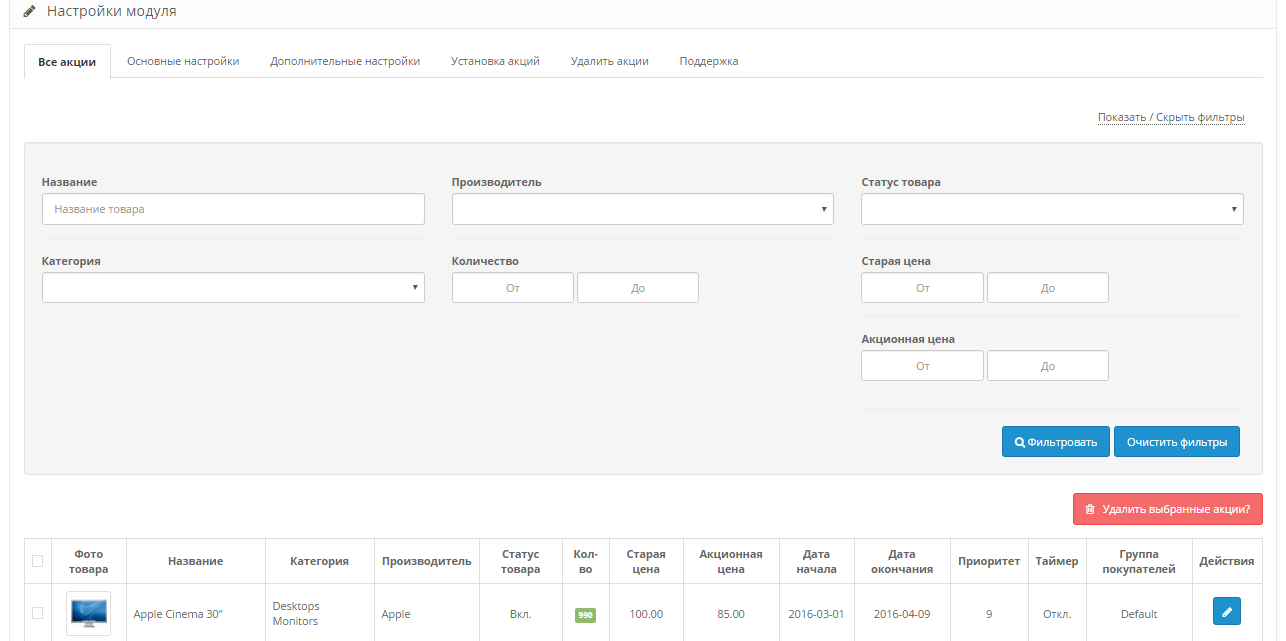The image size is (1286, 641).
Task: Click the Очистить фильтры button
Action: click(1176, 442)
